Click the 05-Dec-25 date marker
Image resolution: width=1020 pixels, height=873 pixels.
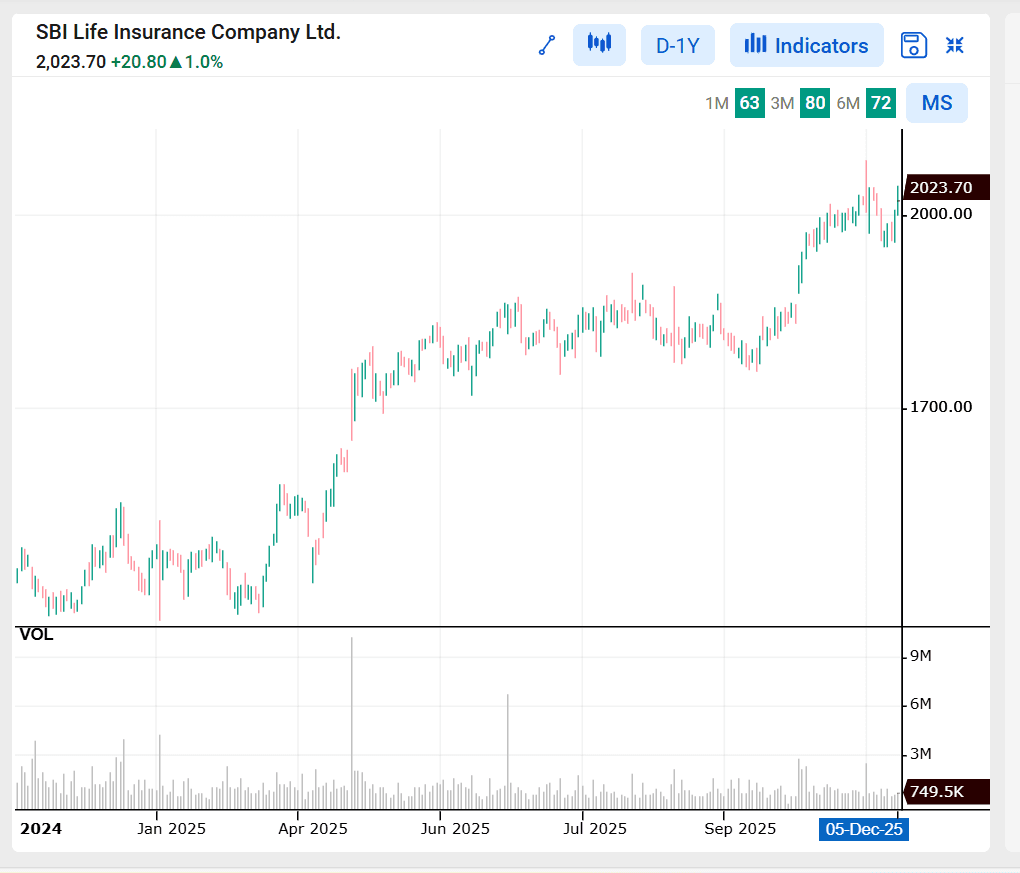(864, 829)
